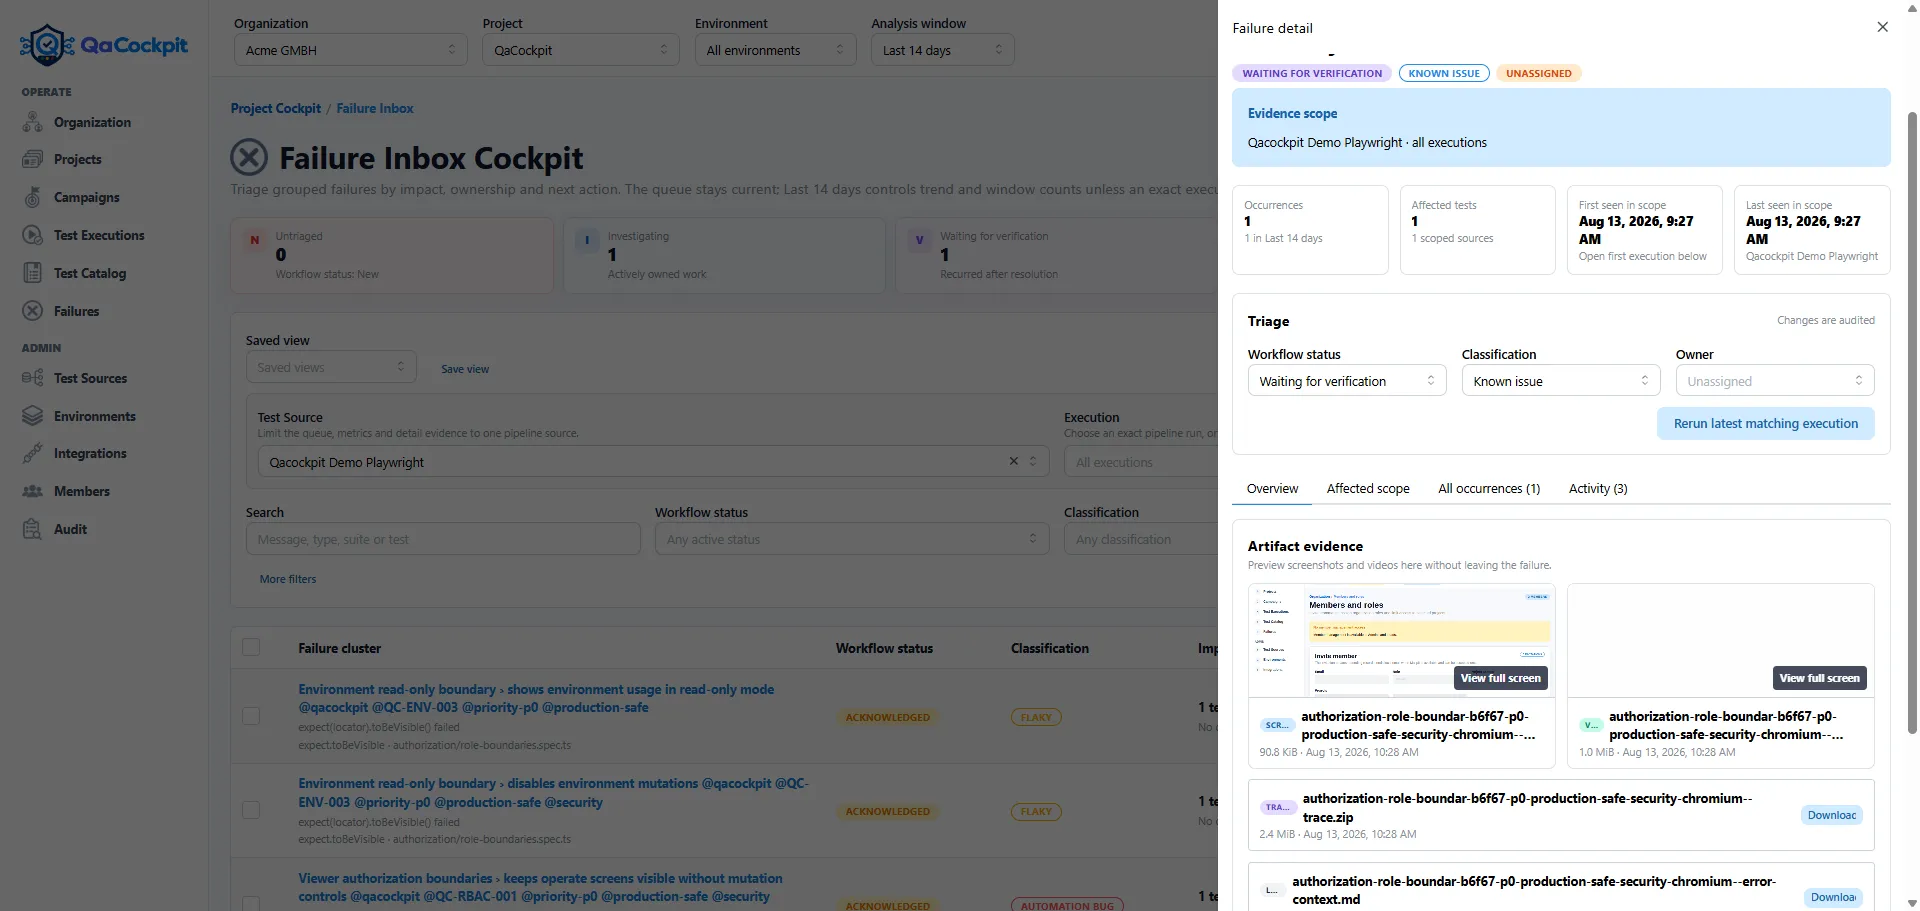Open the Project dropdown showing QaCockpit
1920x911 pixels.
(580, 50)
